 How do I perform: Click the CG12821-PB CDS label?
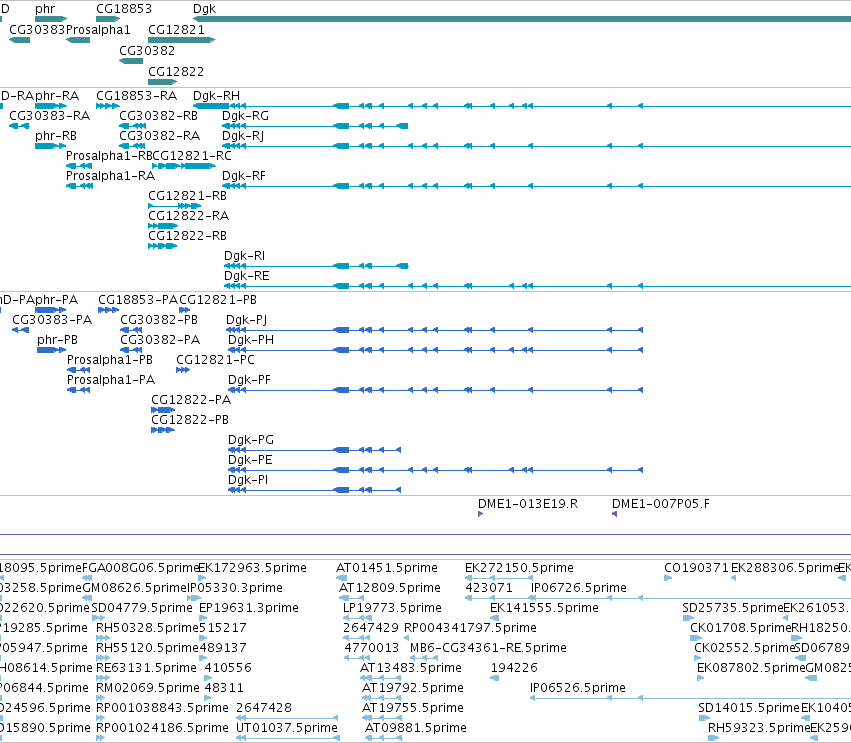coord(218,300)
